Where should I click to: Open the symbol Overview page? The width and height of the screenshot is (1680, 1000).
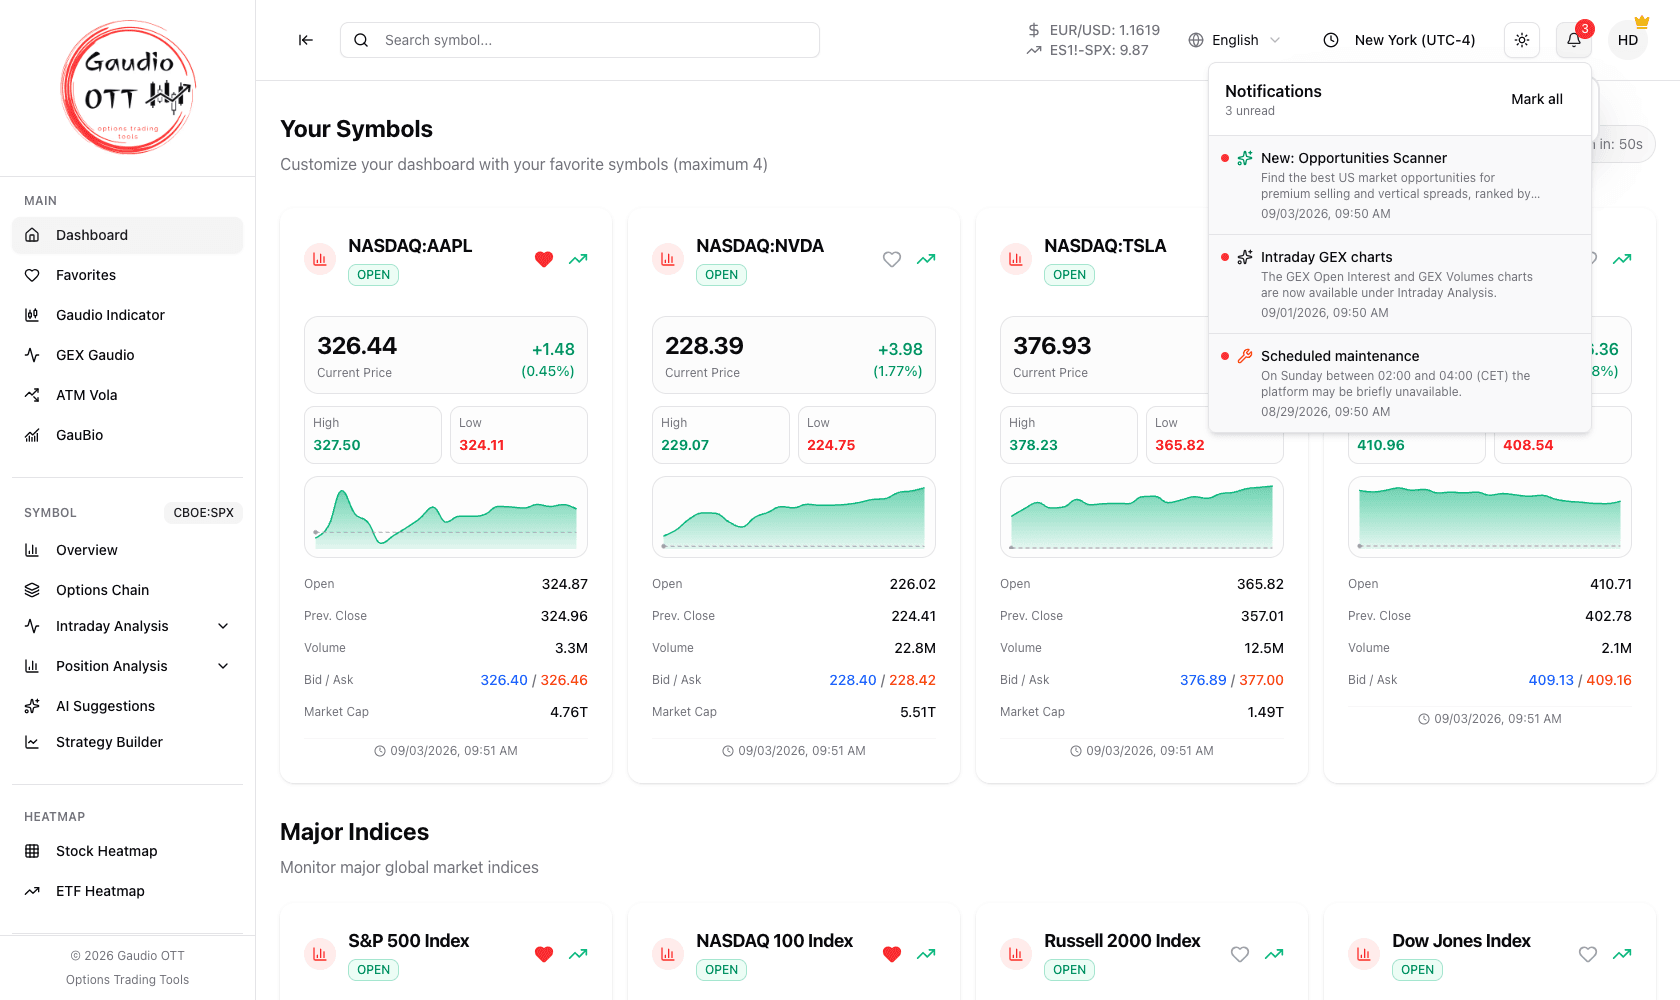click(x=128, y=550)
